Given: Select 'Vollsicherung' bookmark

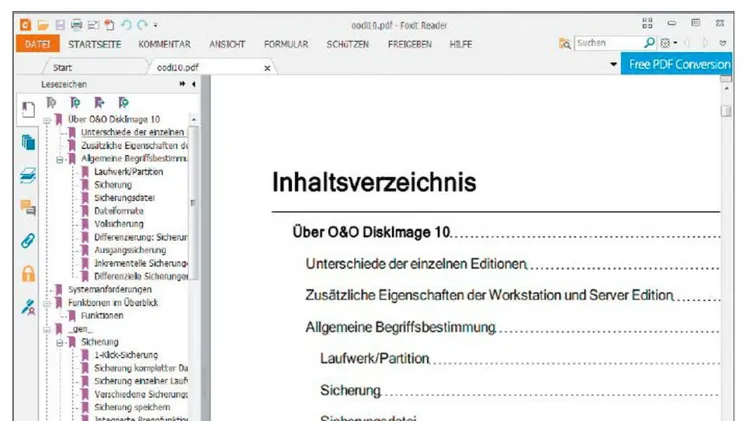Looking at the screenshot, I should tap(119, 224).
